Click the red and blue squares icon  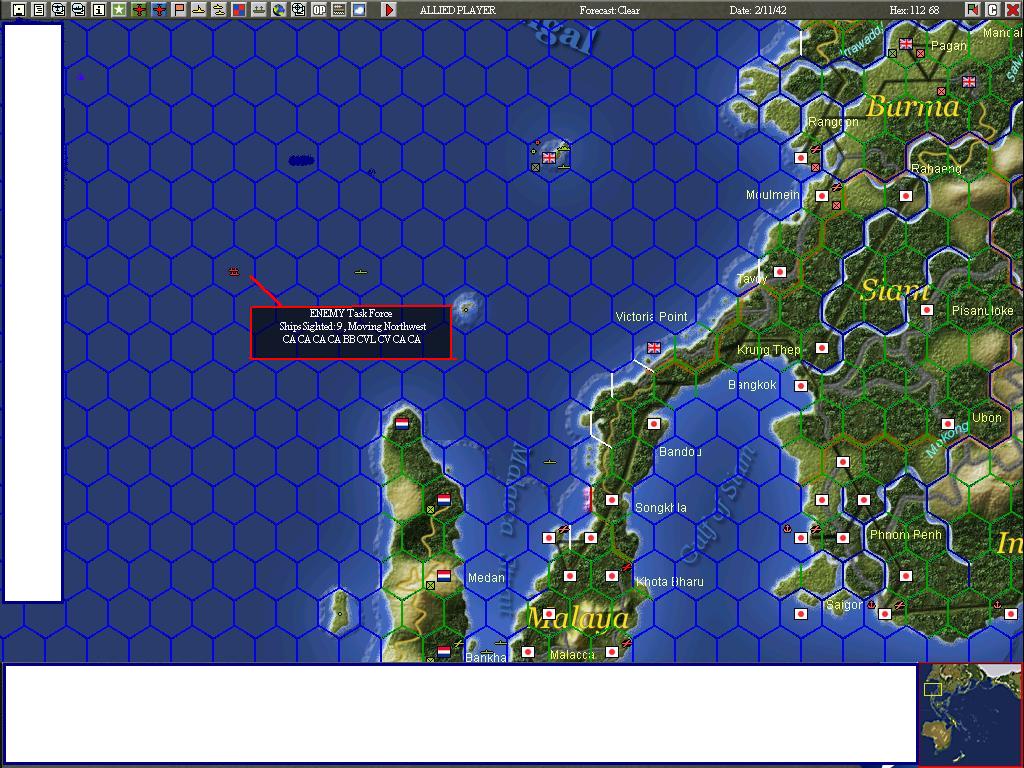pos(239,10)
